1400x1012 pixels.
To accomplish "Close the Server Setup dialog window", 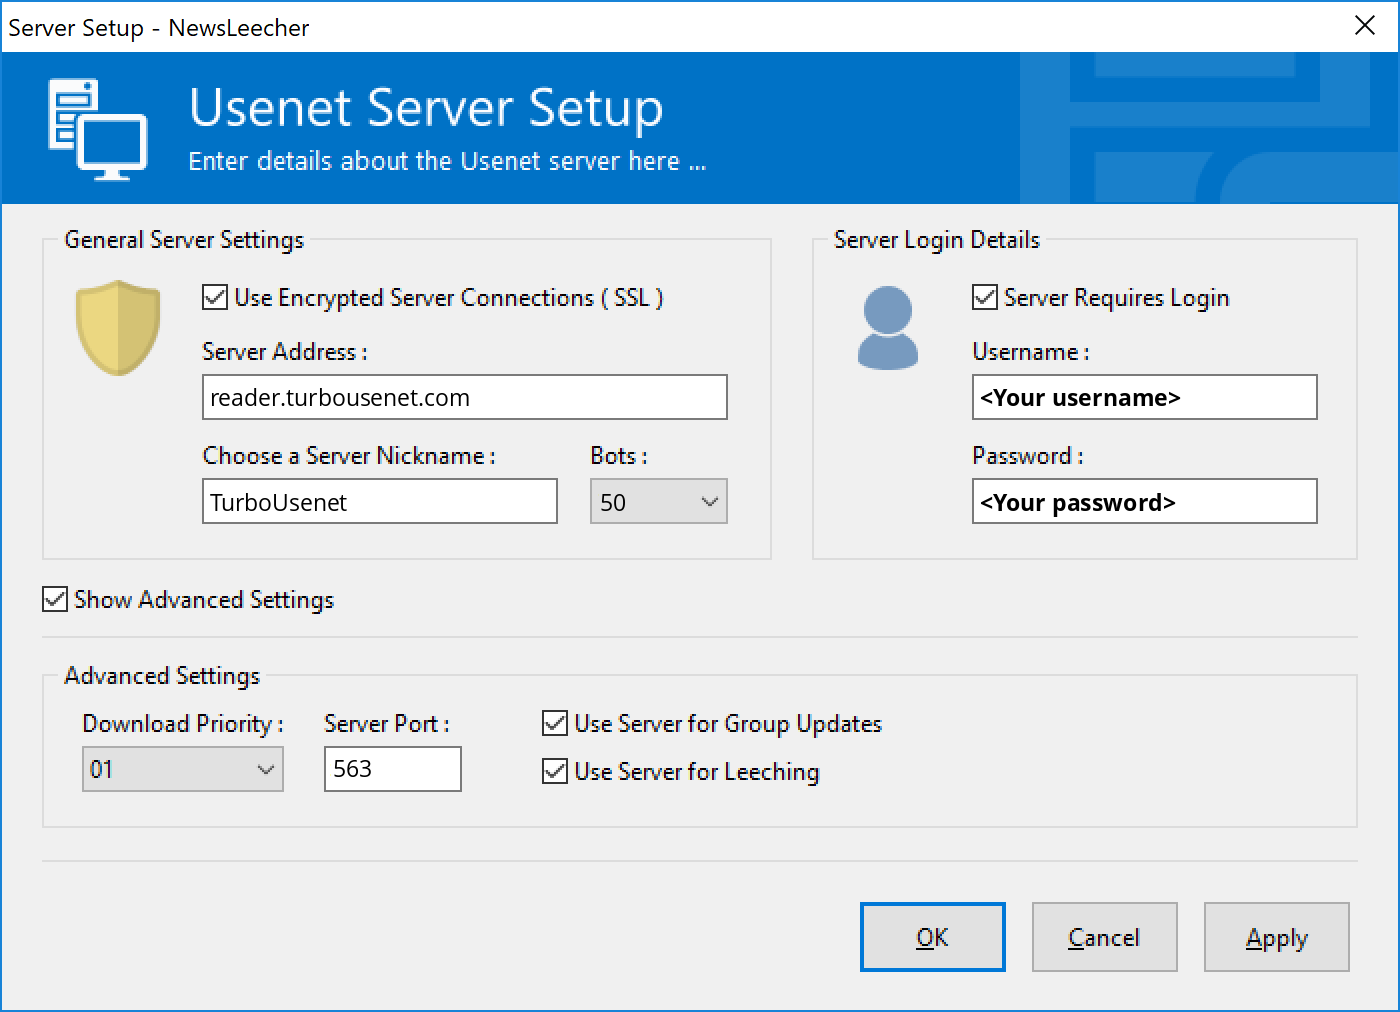I will 1364,26.
